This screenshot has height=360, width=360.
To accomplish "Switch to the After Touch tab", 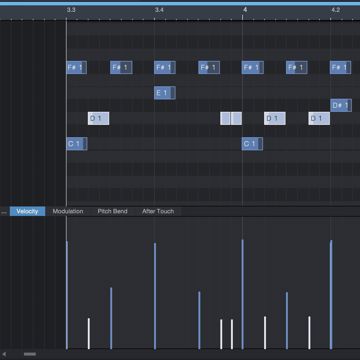I will pos(158,211).
